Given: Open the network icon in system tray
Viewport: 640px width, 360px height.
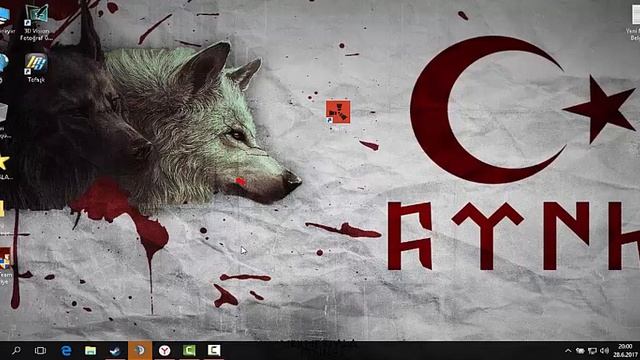Looking at the screenshot, I should 592,351.
